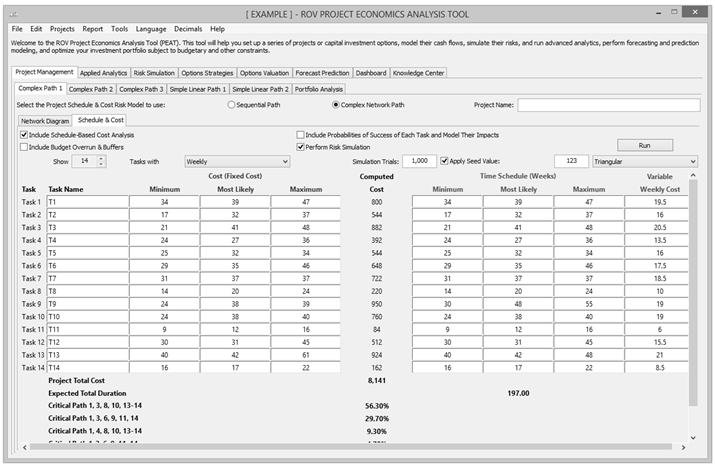715x464 pixels.
Task: Open the File menu
Action: 17,29
